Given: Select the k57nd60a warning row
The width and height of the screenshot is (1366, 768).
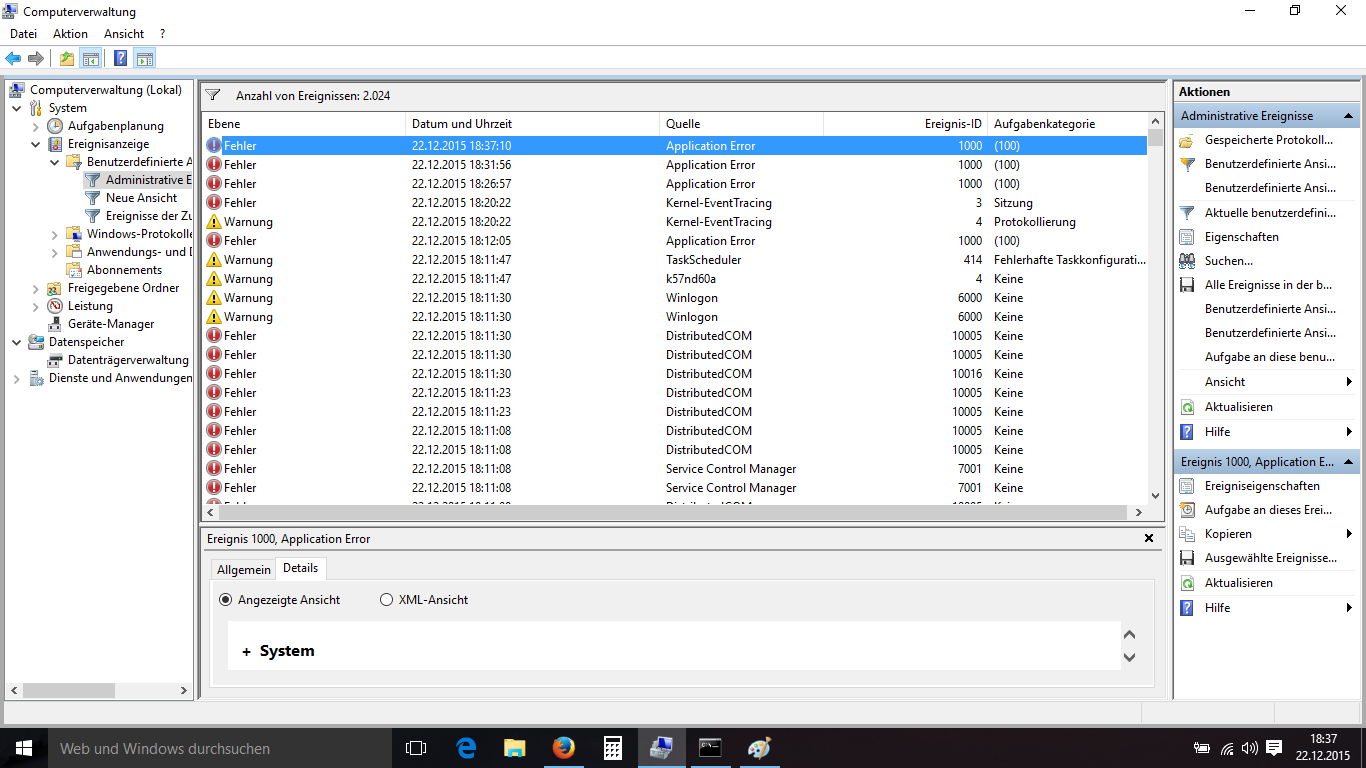Looking at the screenshot, I should [675, 279].
